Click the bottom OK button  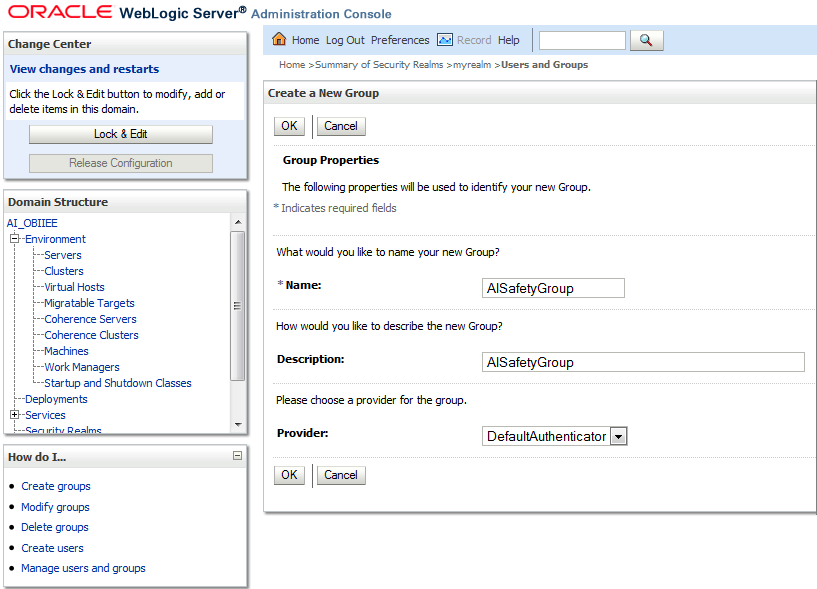pos(289,475)
